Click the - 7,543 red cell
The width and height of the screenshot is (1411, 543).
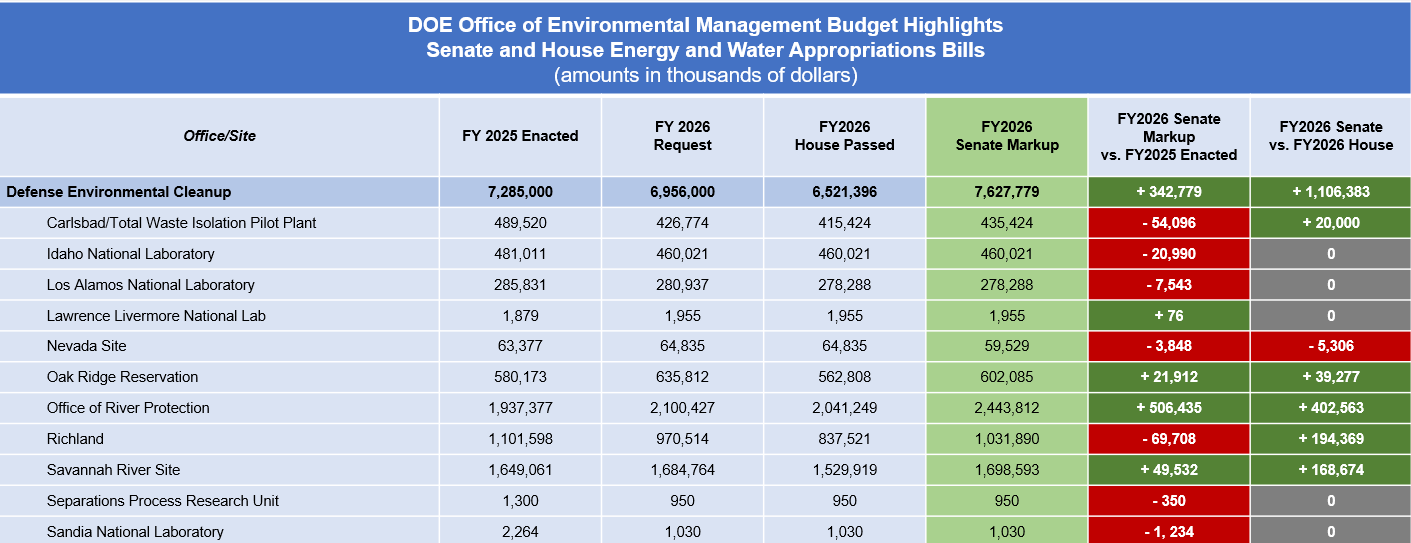click(1169, 285)
